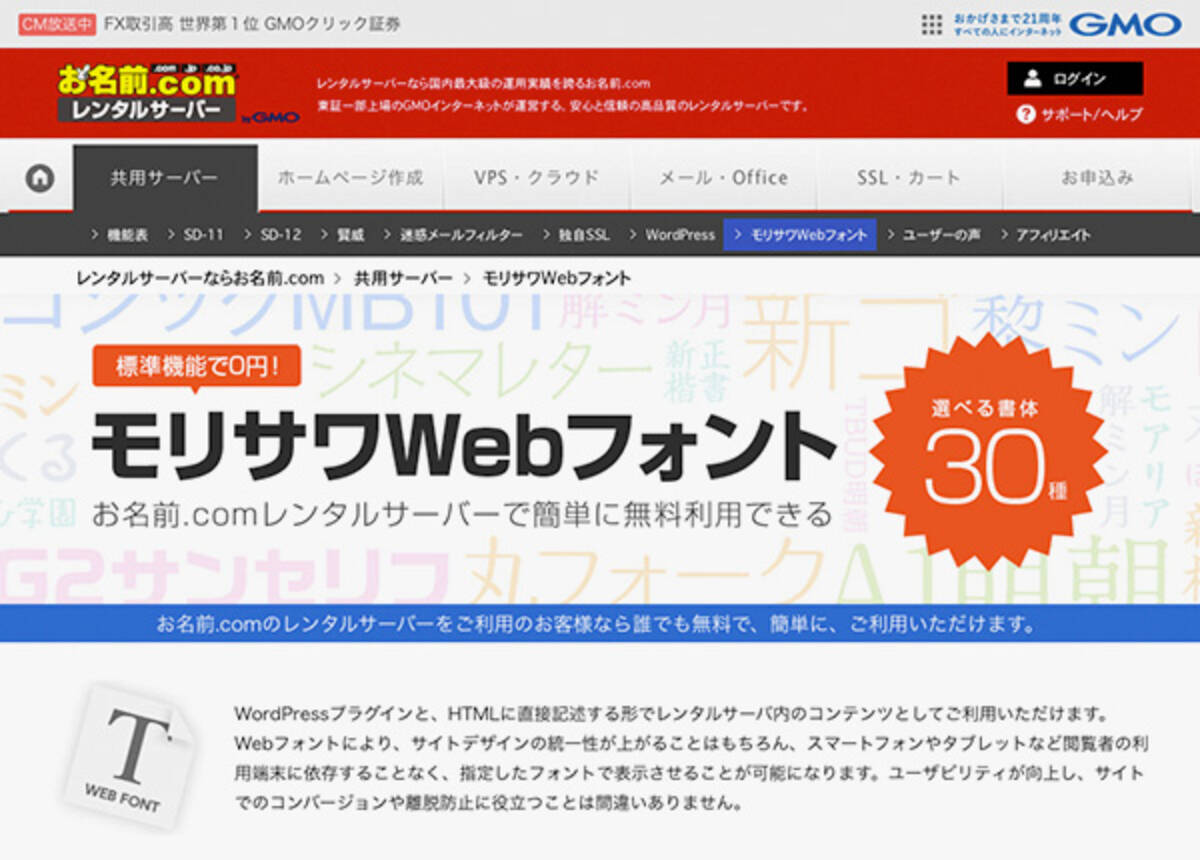Screen dimensions: 1200x860
Task: Select the SSL・カート tab
Action: click(909, 178)
